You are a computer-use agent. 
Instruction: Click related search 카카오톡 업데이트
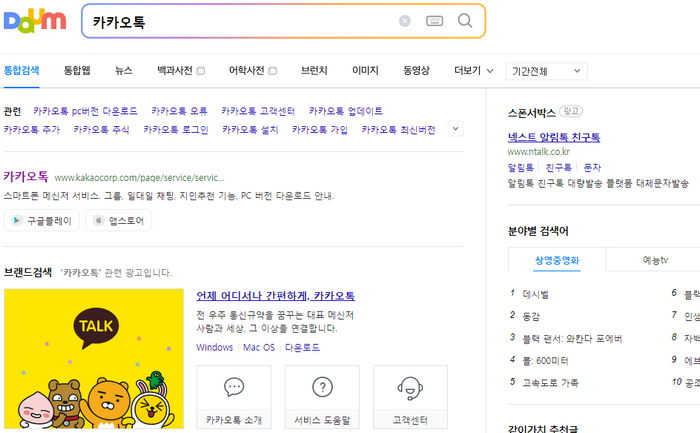pos(346,111)
